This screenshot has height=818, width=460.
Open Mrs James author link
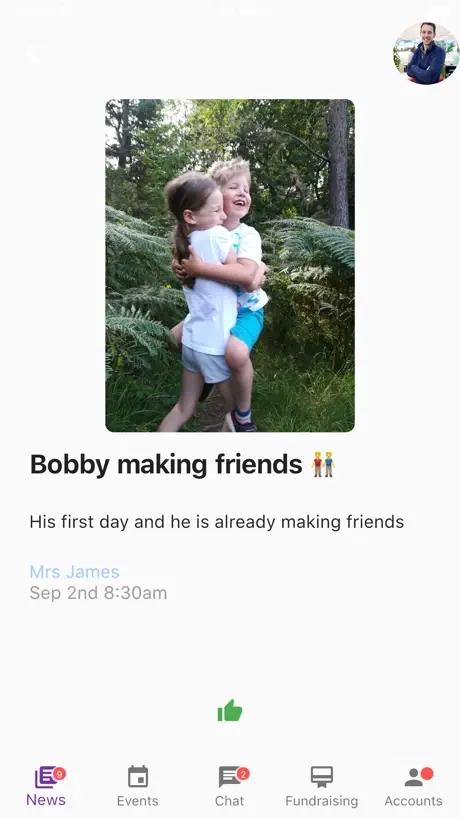click(x=75, y=572)
